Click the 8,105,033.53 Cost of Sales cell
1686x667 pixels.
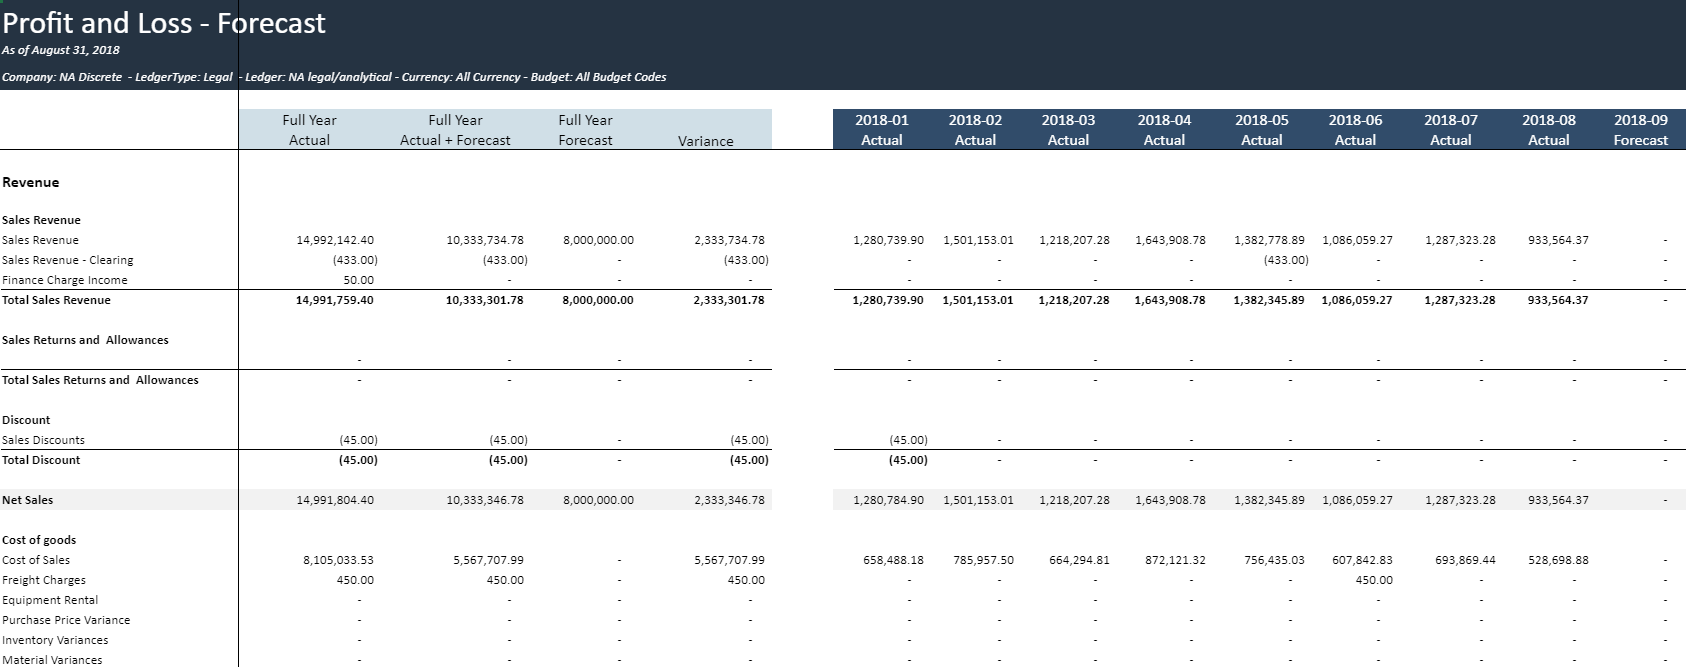[338, 560]
